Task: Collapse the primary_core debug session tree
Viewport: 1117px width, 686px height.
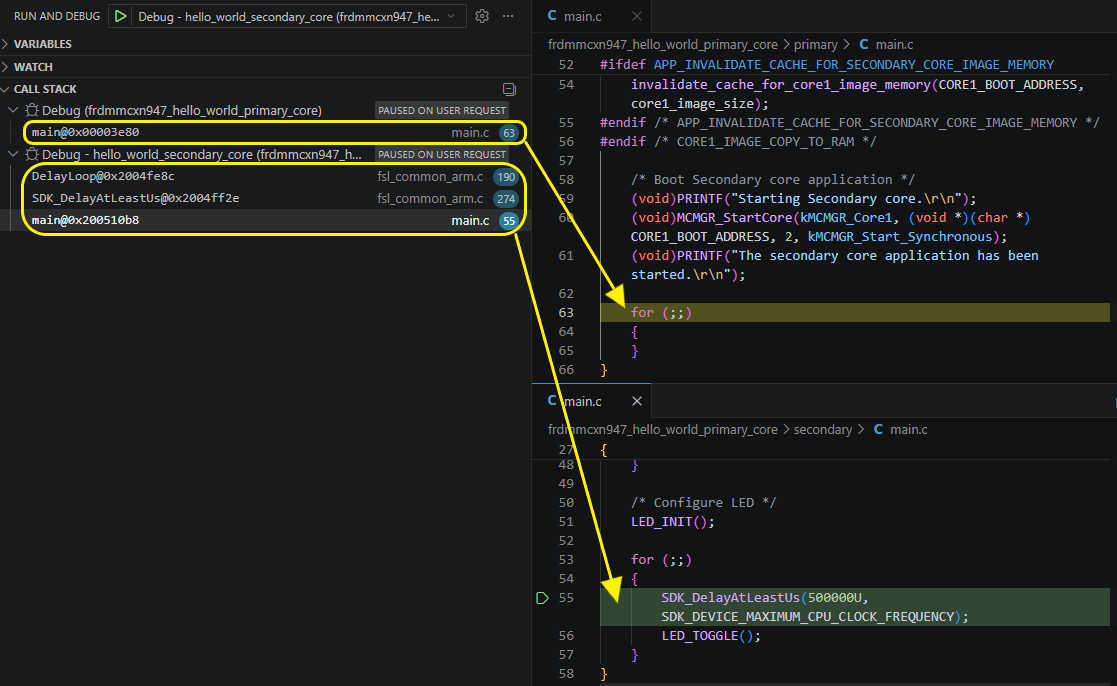Action: 13,110
